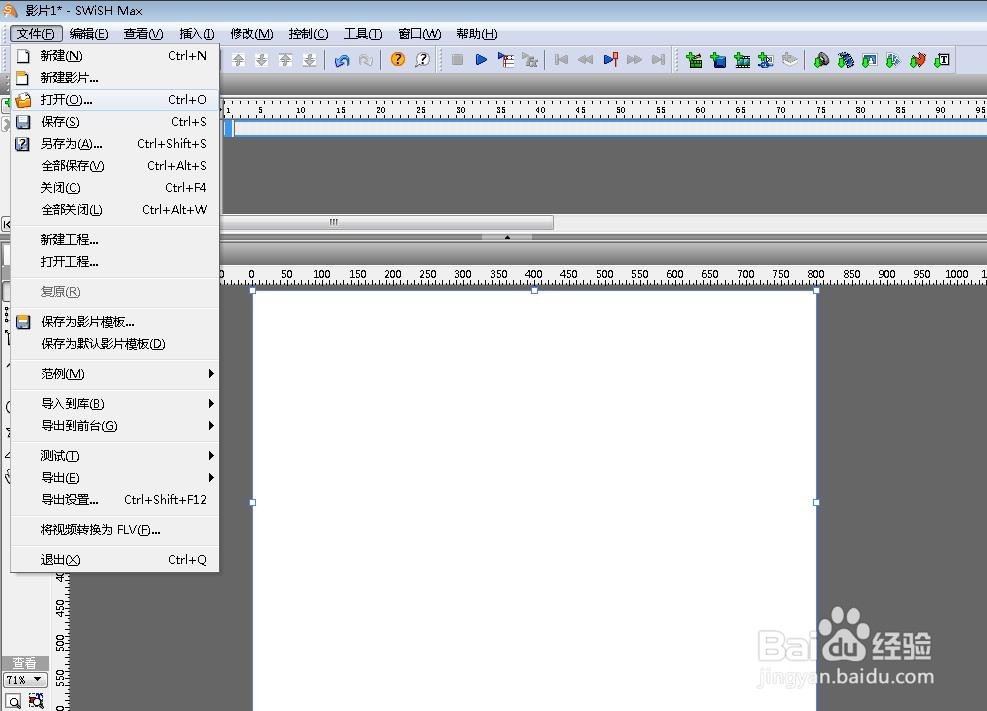Click the Undo icon in toolbar
The image size is (987, 711).
(x=342, y=60)
